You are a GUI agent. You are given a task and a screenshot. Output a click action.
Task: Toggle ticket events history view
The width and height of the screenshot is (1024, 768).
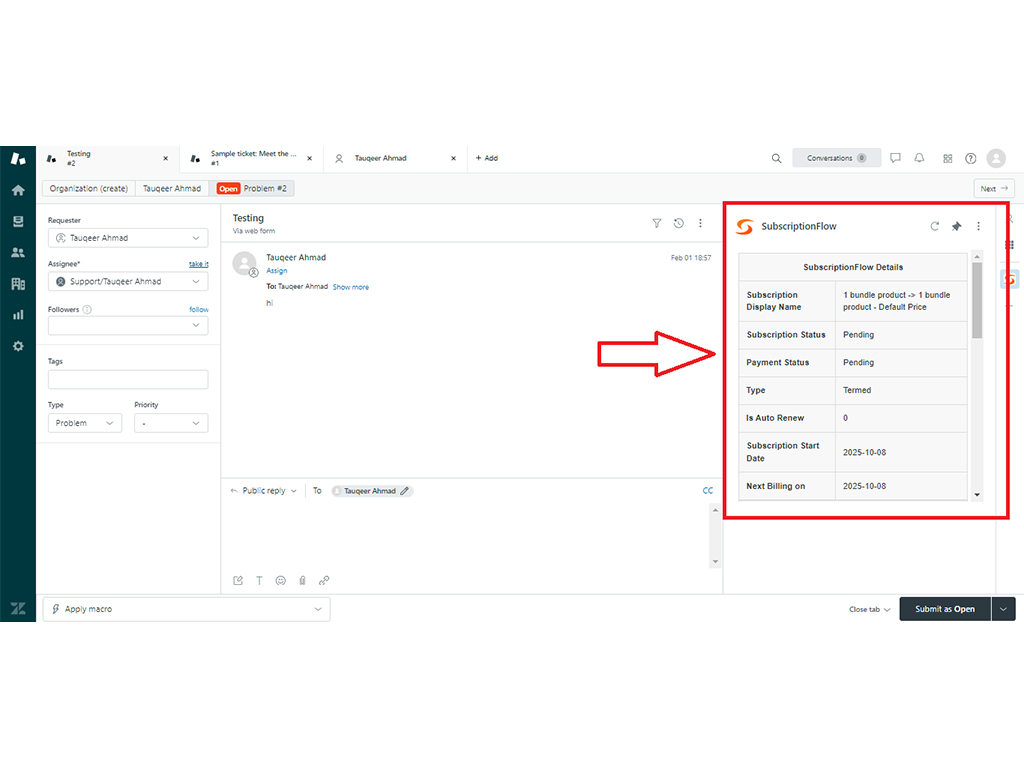(679, 224)
